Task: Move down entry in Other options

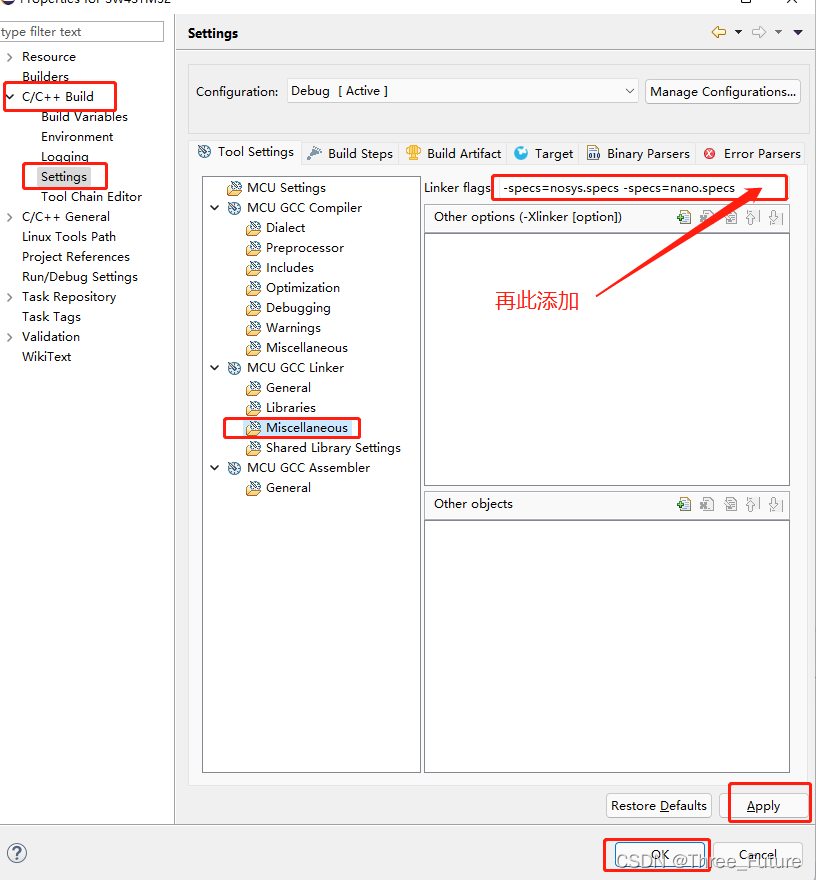Action: (775, 217)
